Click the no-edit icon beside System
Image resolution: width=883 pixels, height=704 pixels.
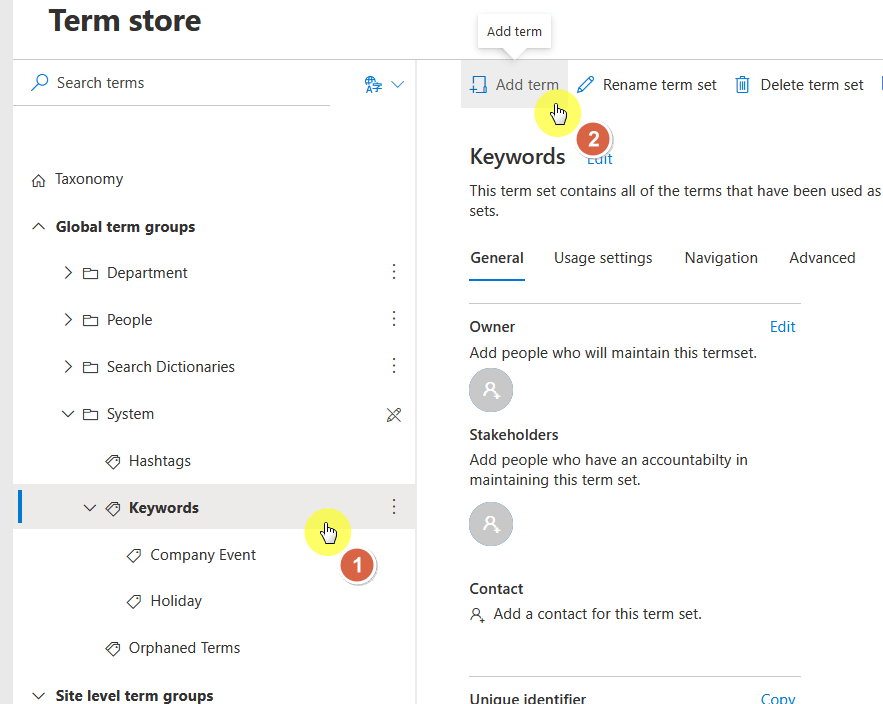click(x=394, y=415)
